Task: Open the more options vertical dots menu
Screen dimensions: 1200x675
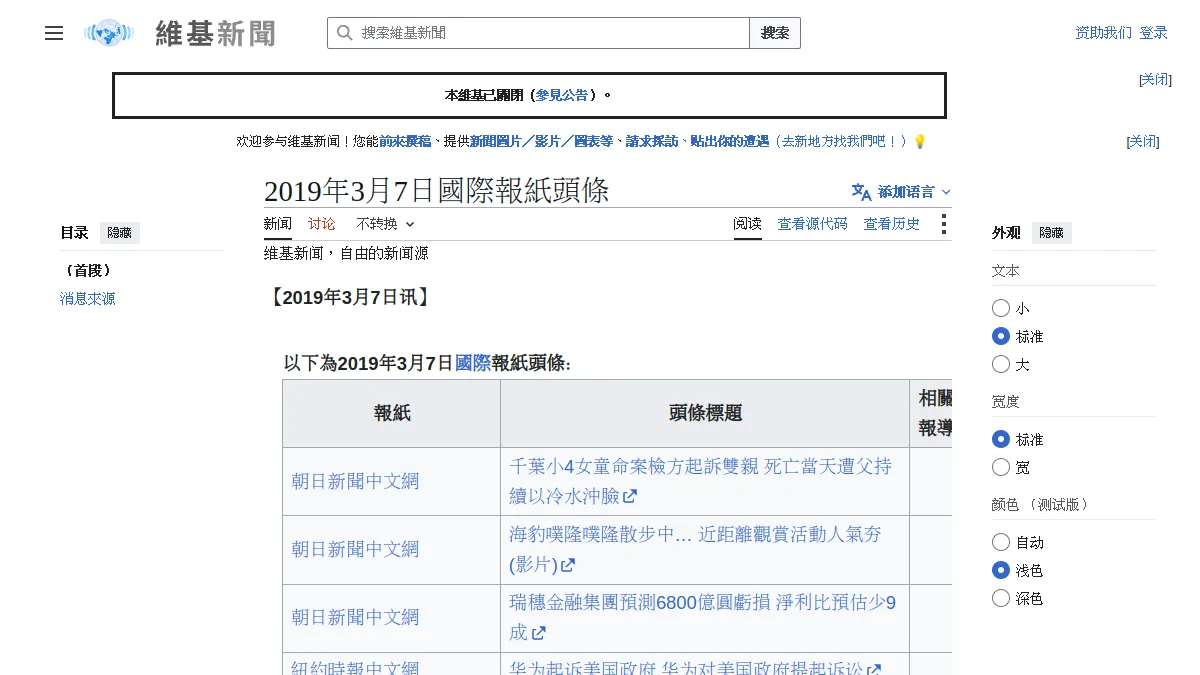Action: pos(943,224)
